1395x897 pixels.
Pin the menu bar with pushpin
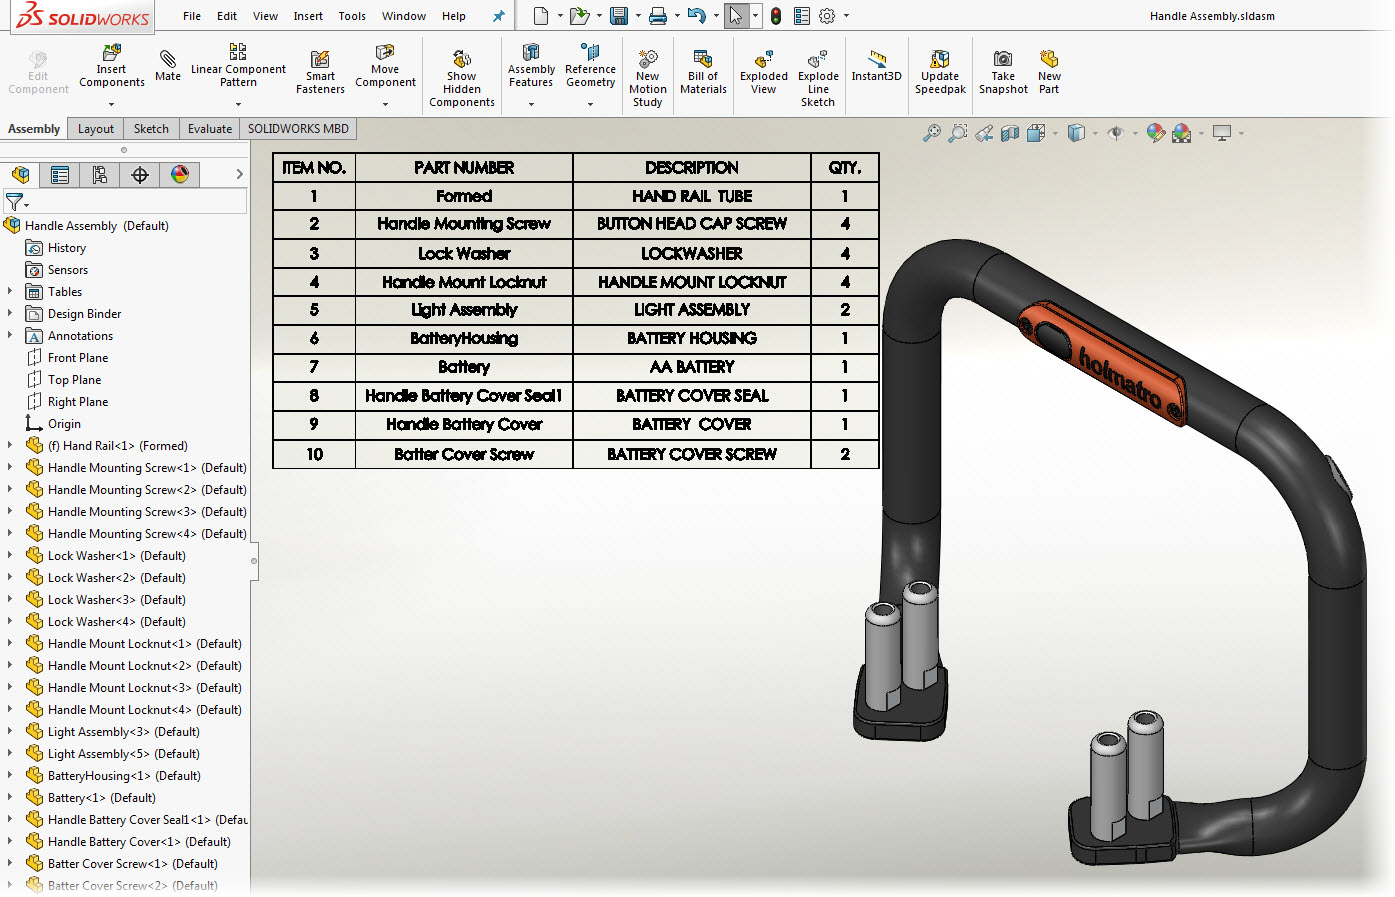(x=498, y=16)
